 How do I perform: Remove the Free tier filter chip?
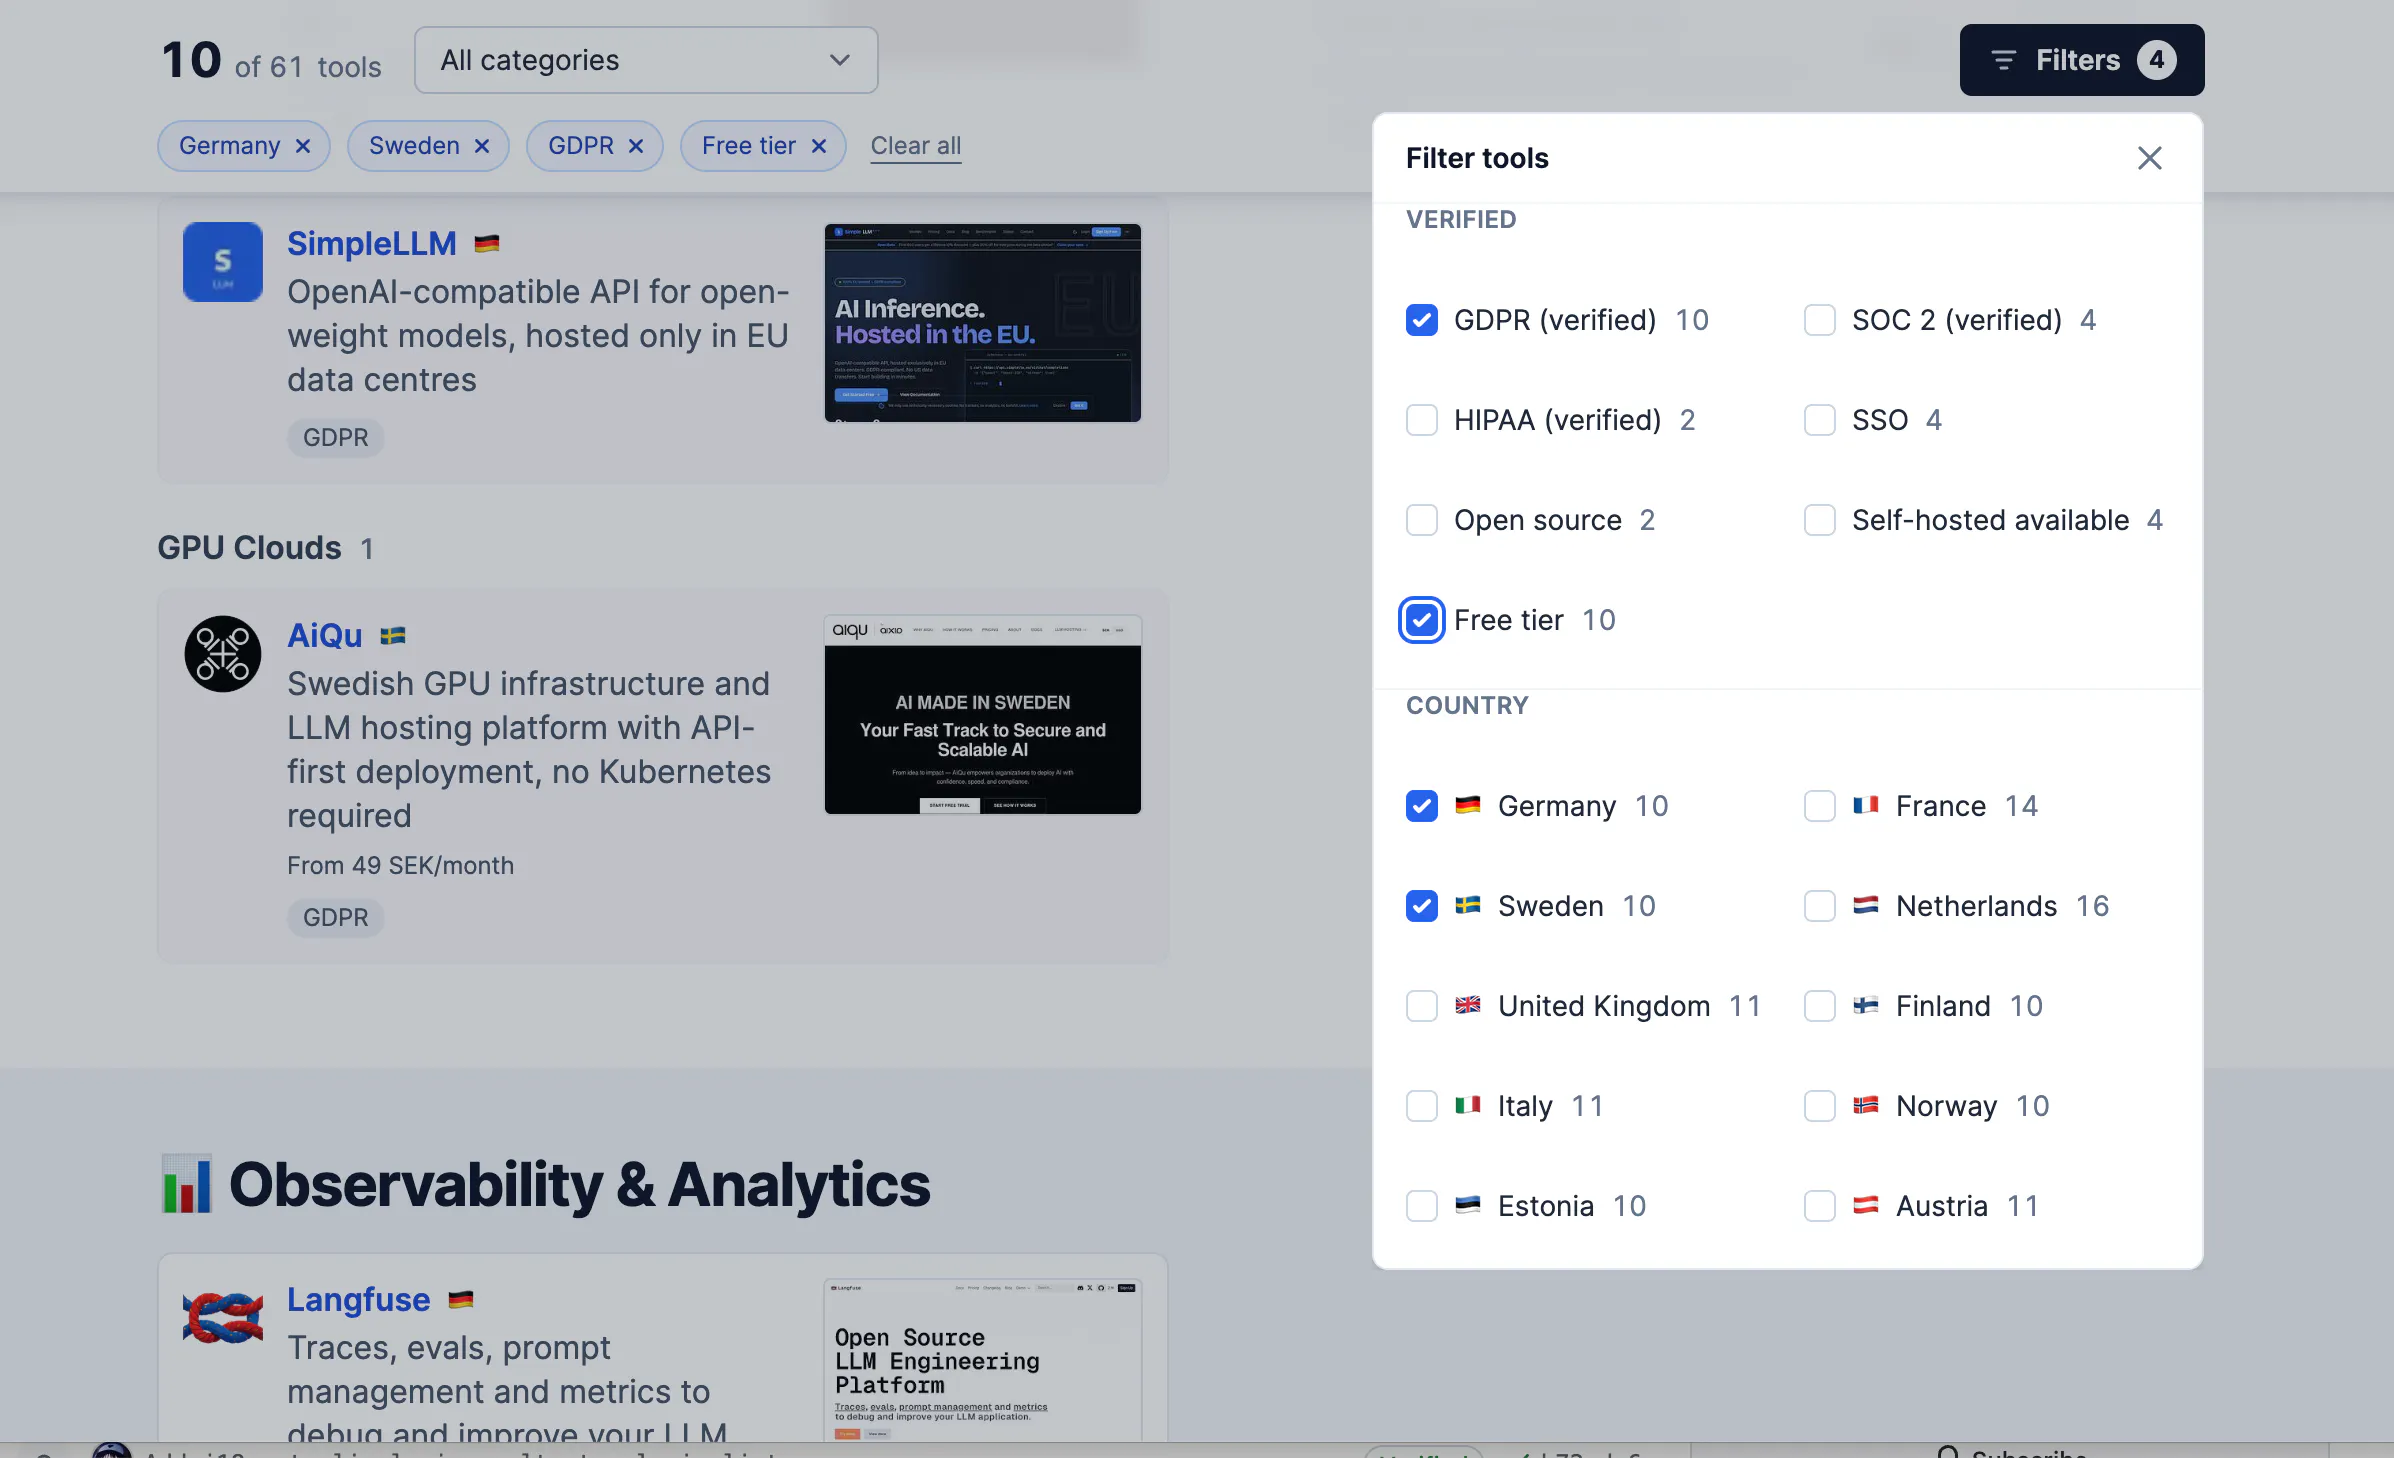pos(819,146)
